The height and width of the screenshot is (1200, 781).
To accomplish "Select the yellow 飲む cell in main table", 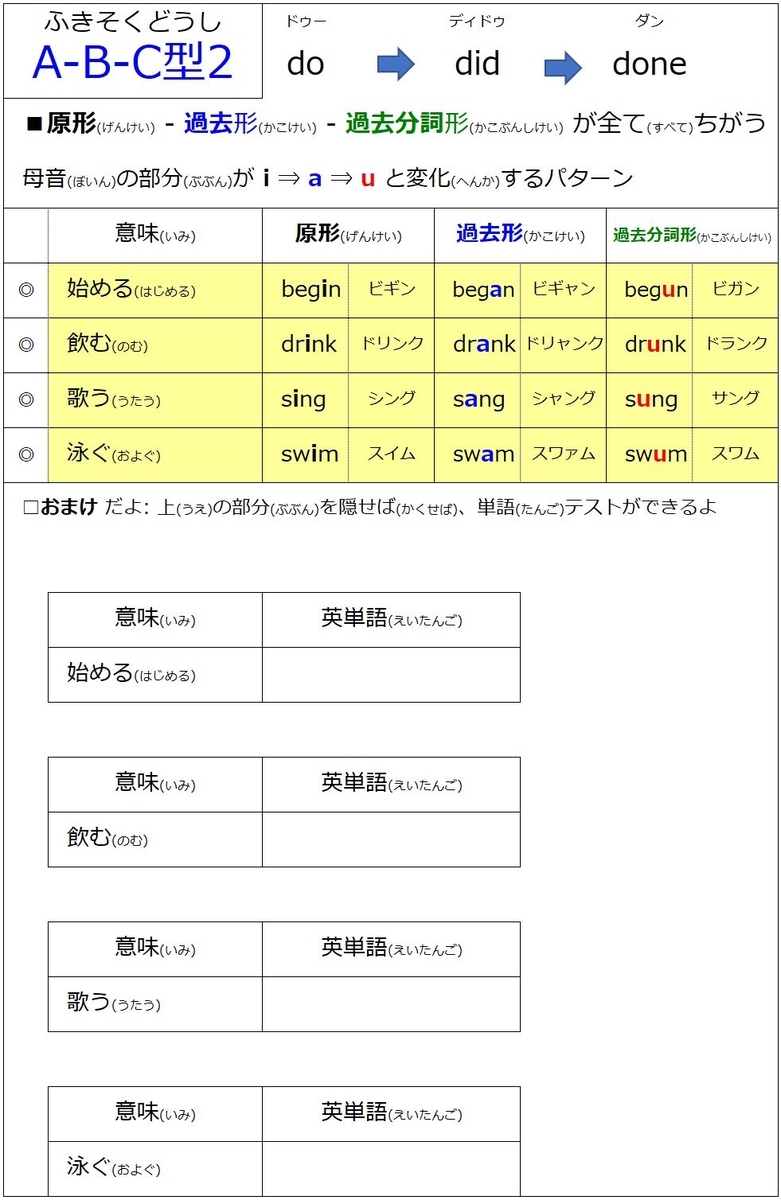I will coord(155,345).
